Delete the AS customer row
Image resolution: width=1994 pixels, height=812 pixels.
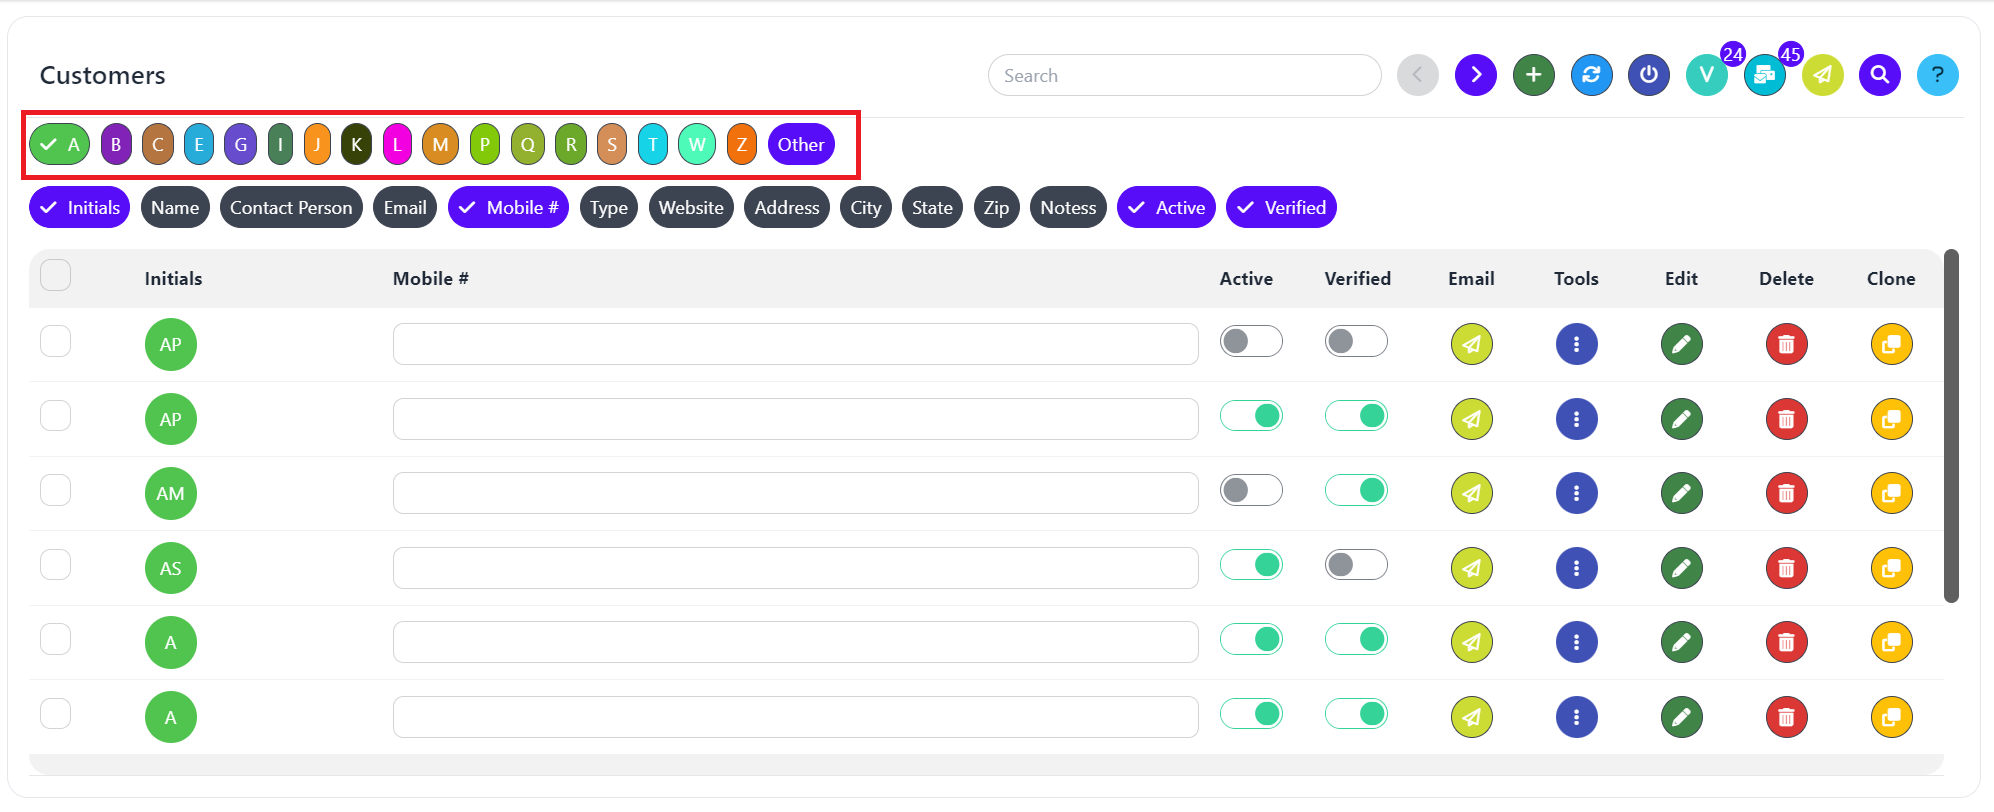1786,568
